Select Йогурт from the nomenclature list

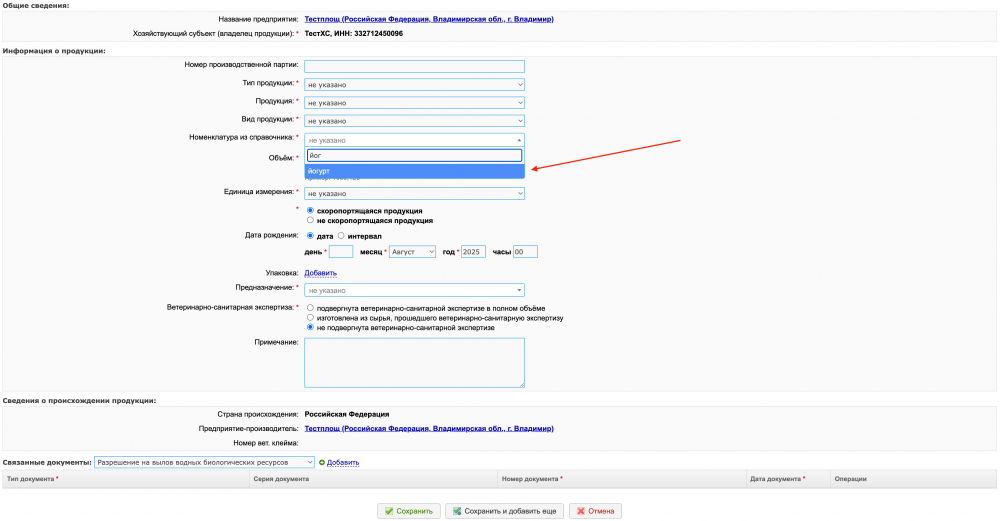414,171
